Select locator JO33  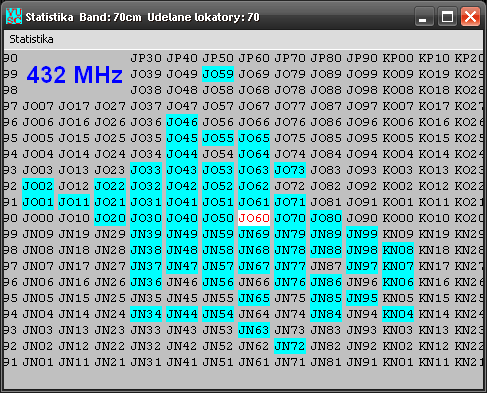pos(146,170)
